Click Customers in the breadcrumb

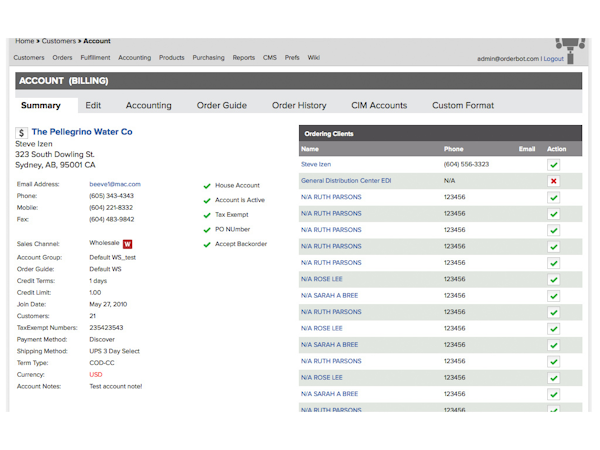pyautogui.click(x=59, y=41)
